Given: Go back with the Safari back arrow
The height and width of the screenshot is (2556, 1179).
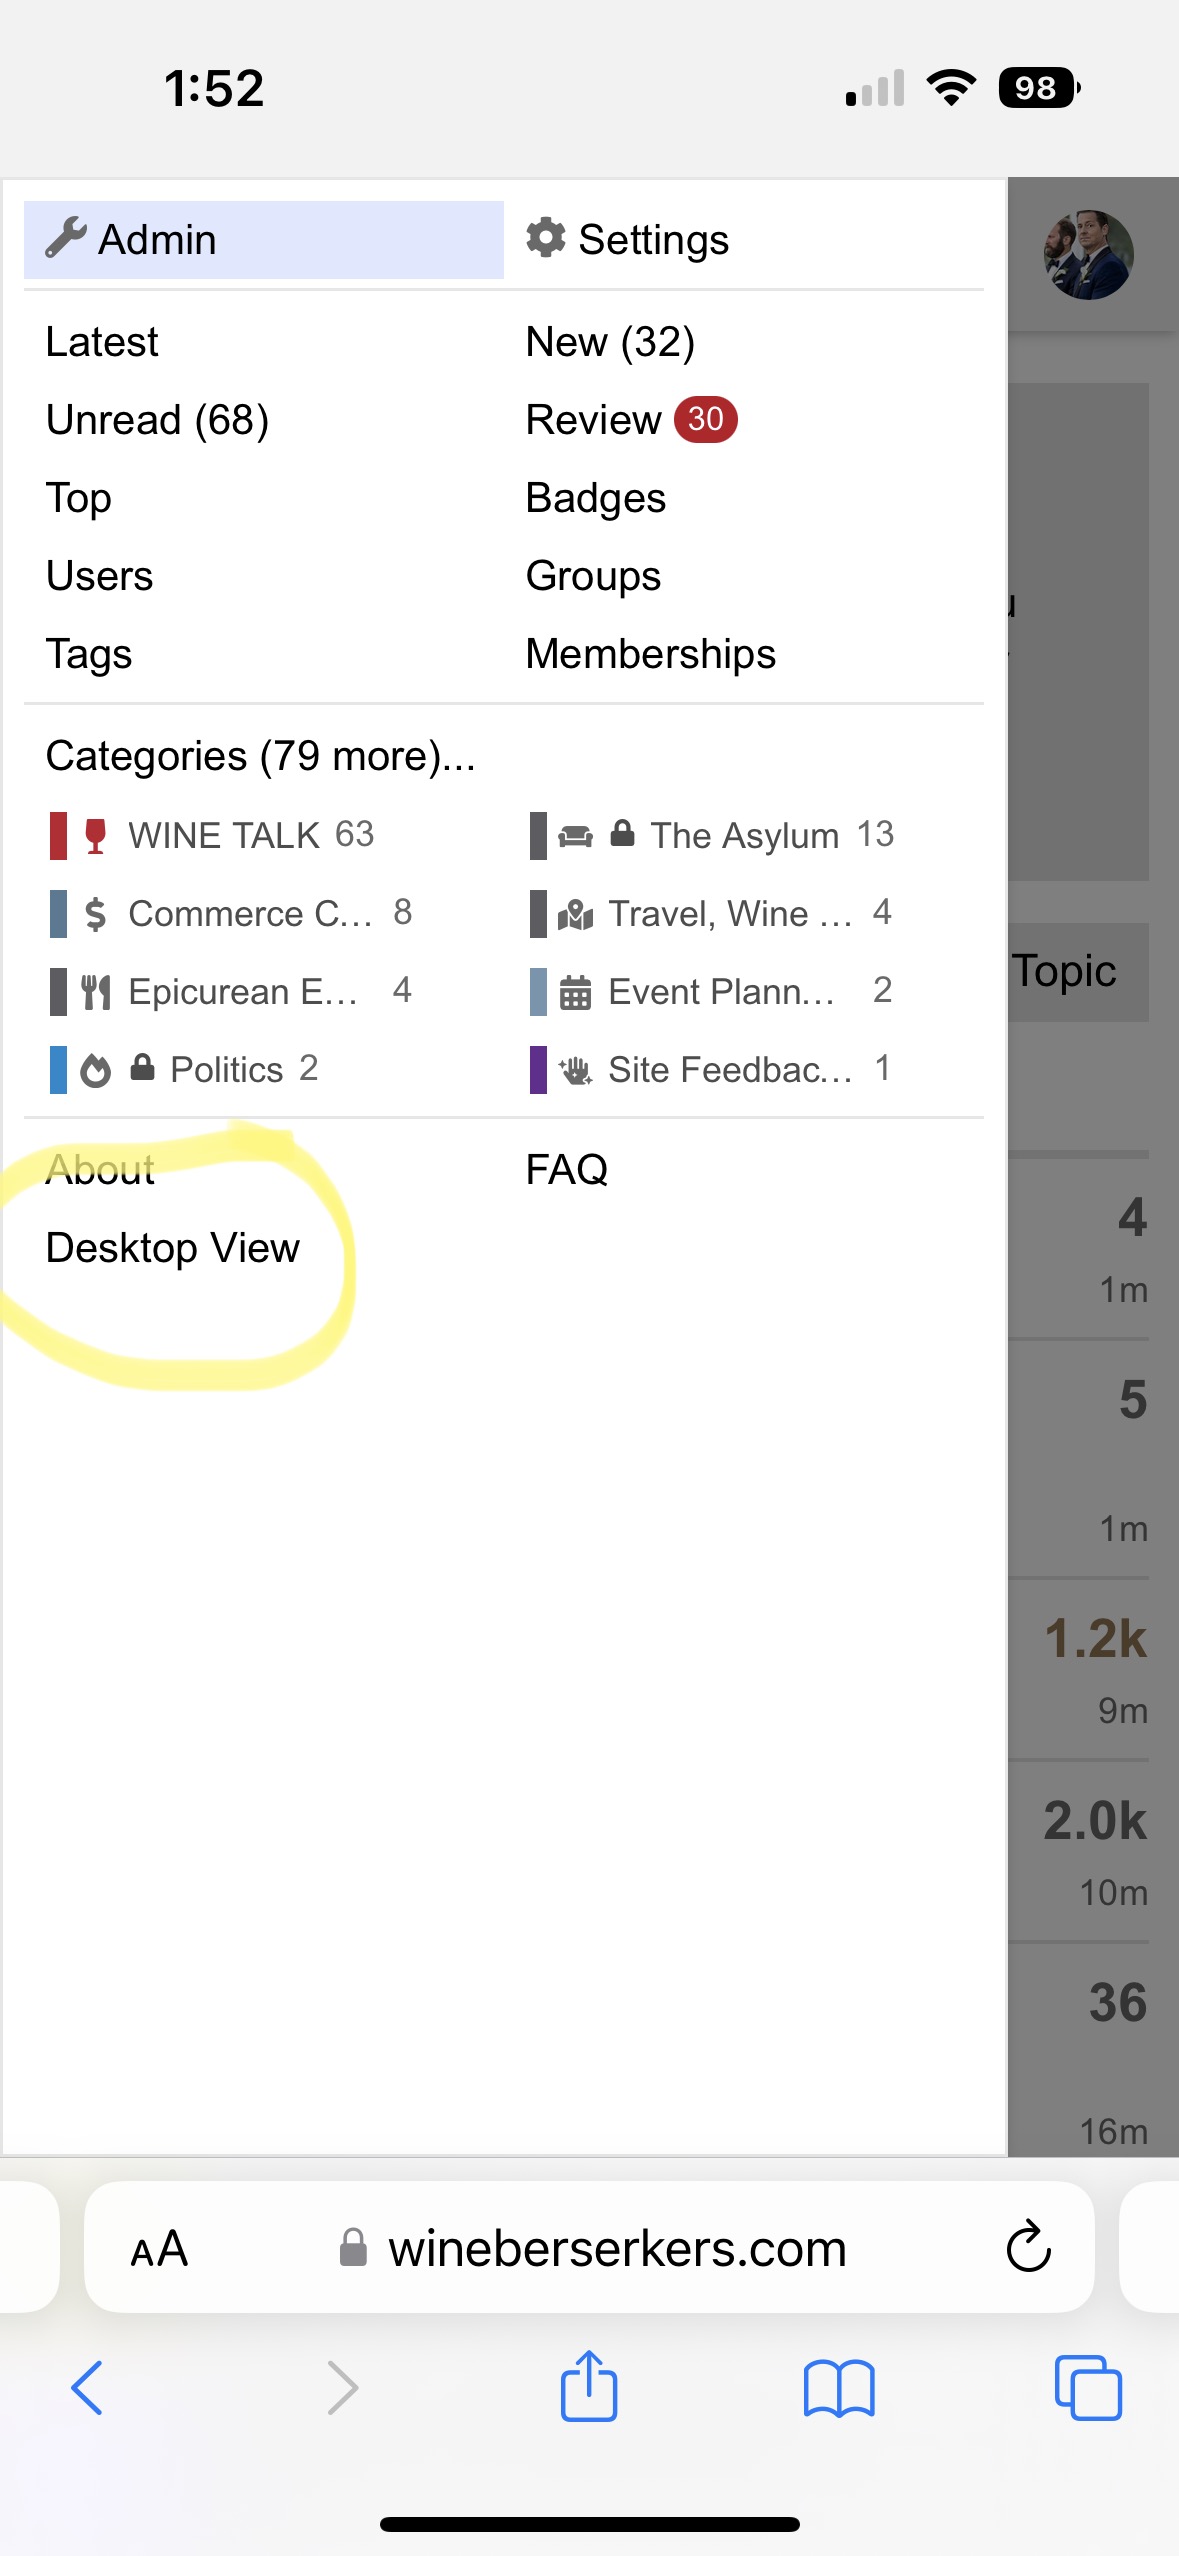Looking at the screenshot, I should [x=87, y=2388].
